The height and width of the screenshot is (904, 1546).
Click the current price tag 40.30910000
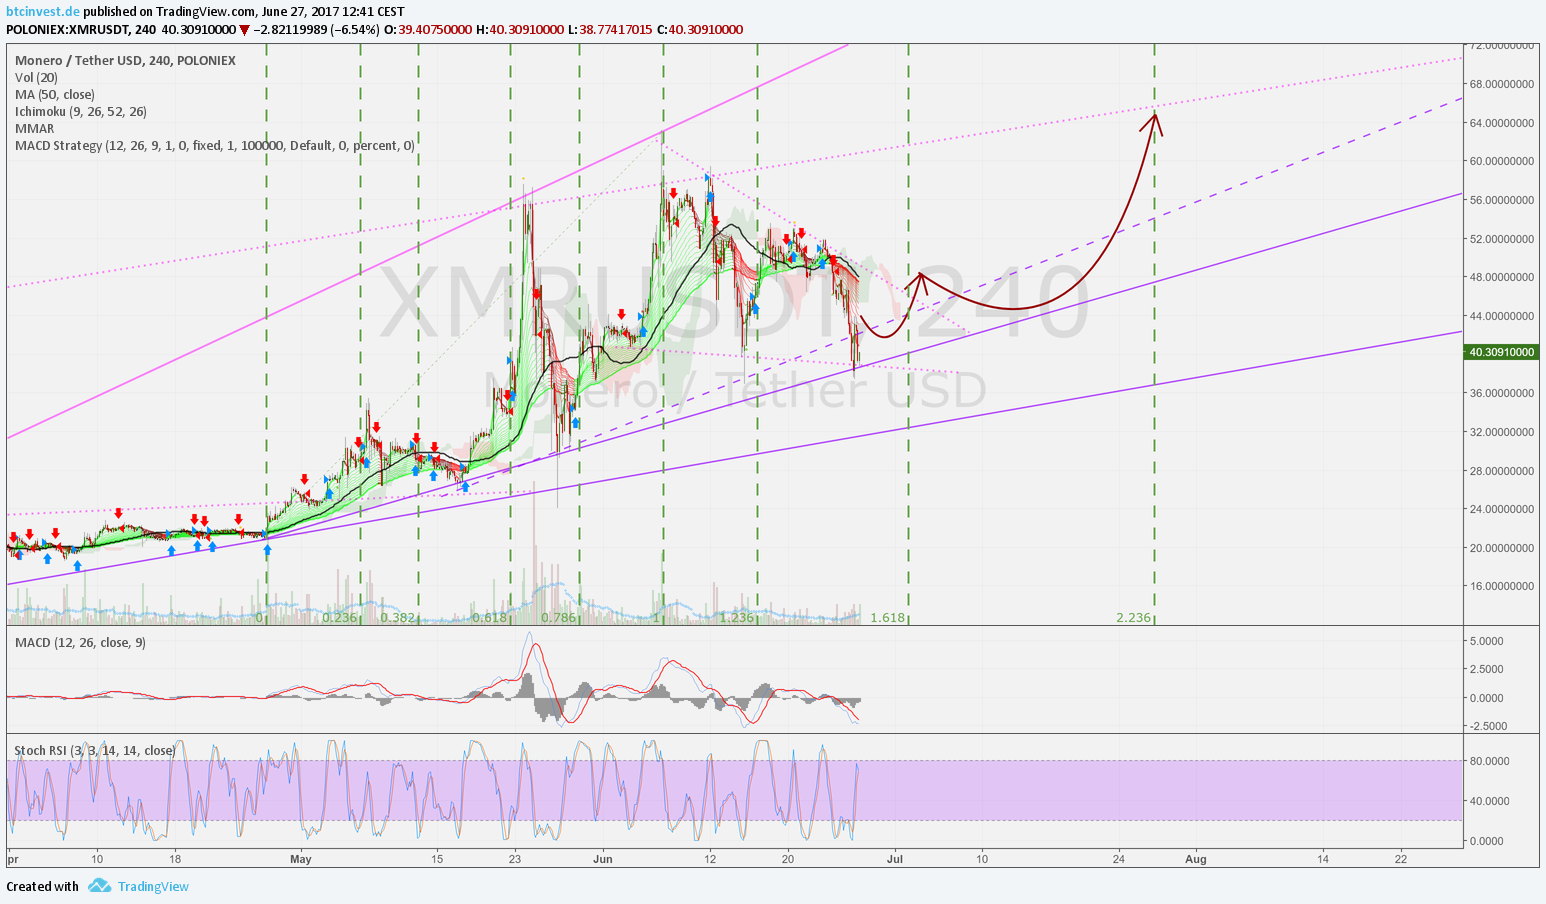tap(1502, 352)
